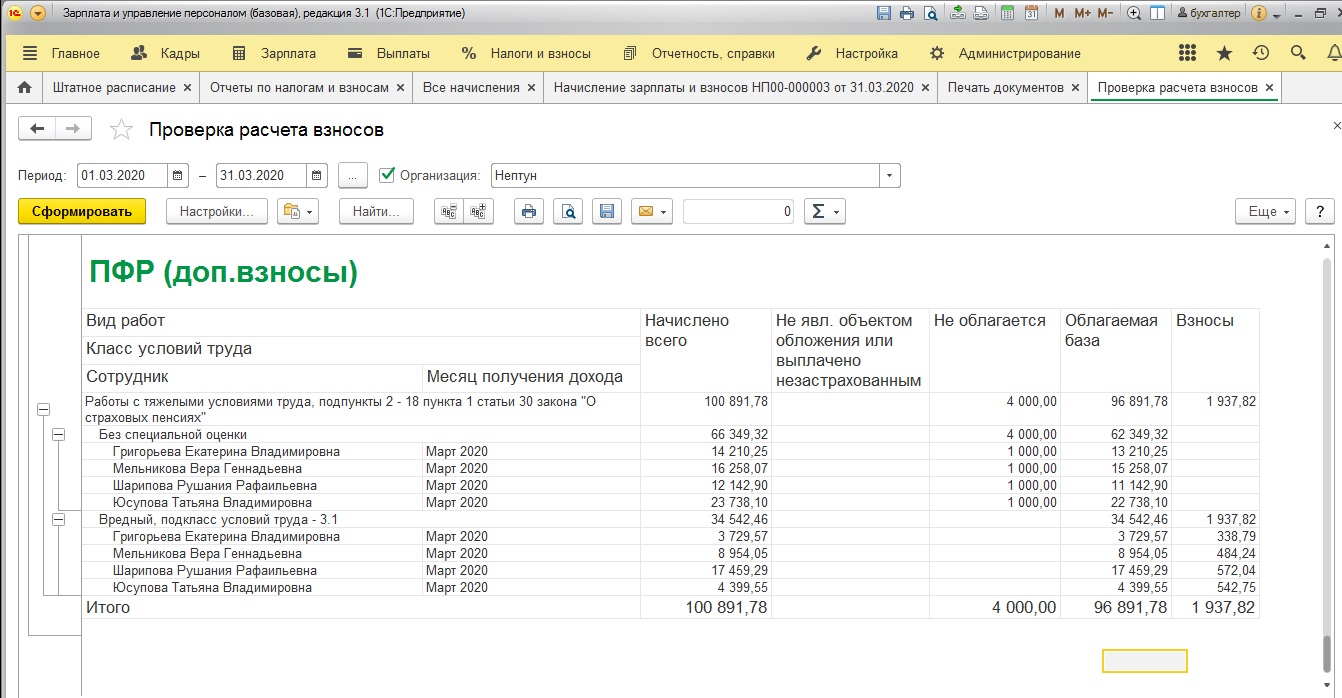Save the report with the diskette icon

(606, 211)
